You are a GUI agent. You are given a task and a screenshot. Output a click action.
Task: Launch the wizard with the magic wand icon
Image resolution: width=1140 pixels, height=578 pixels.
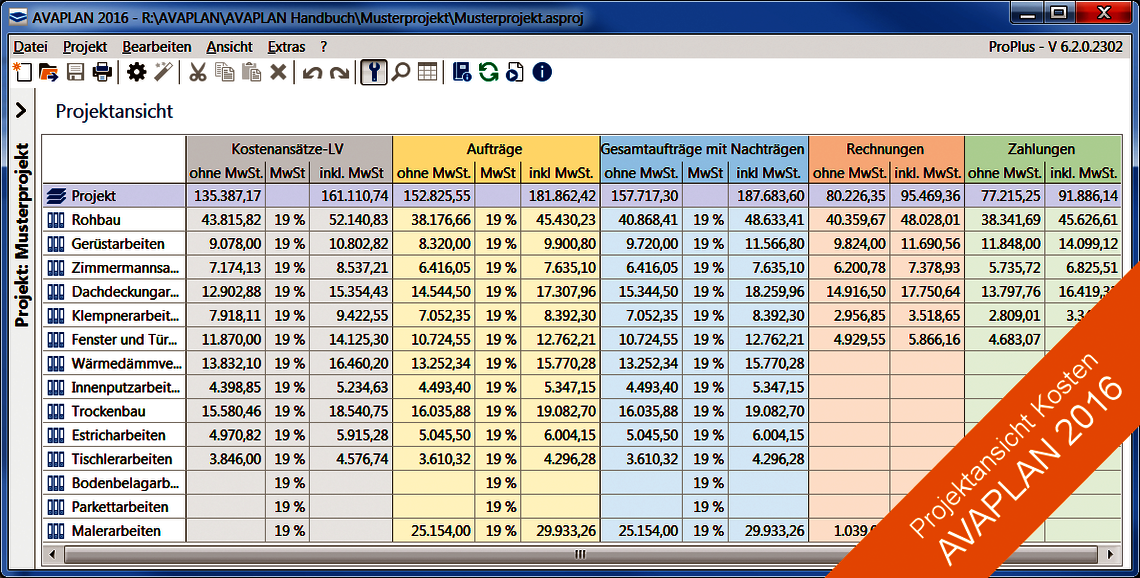click(164, 72)
